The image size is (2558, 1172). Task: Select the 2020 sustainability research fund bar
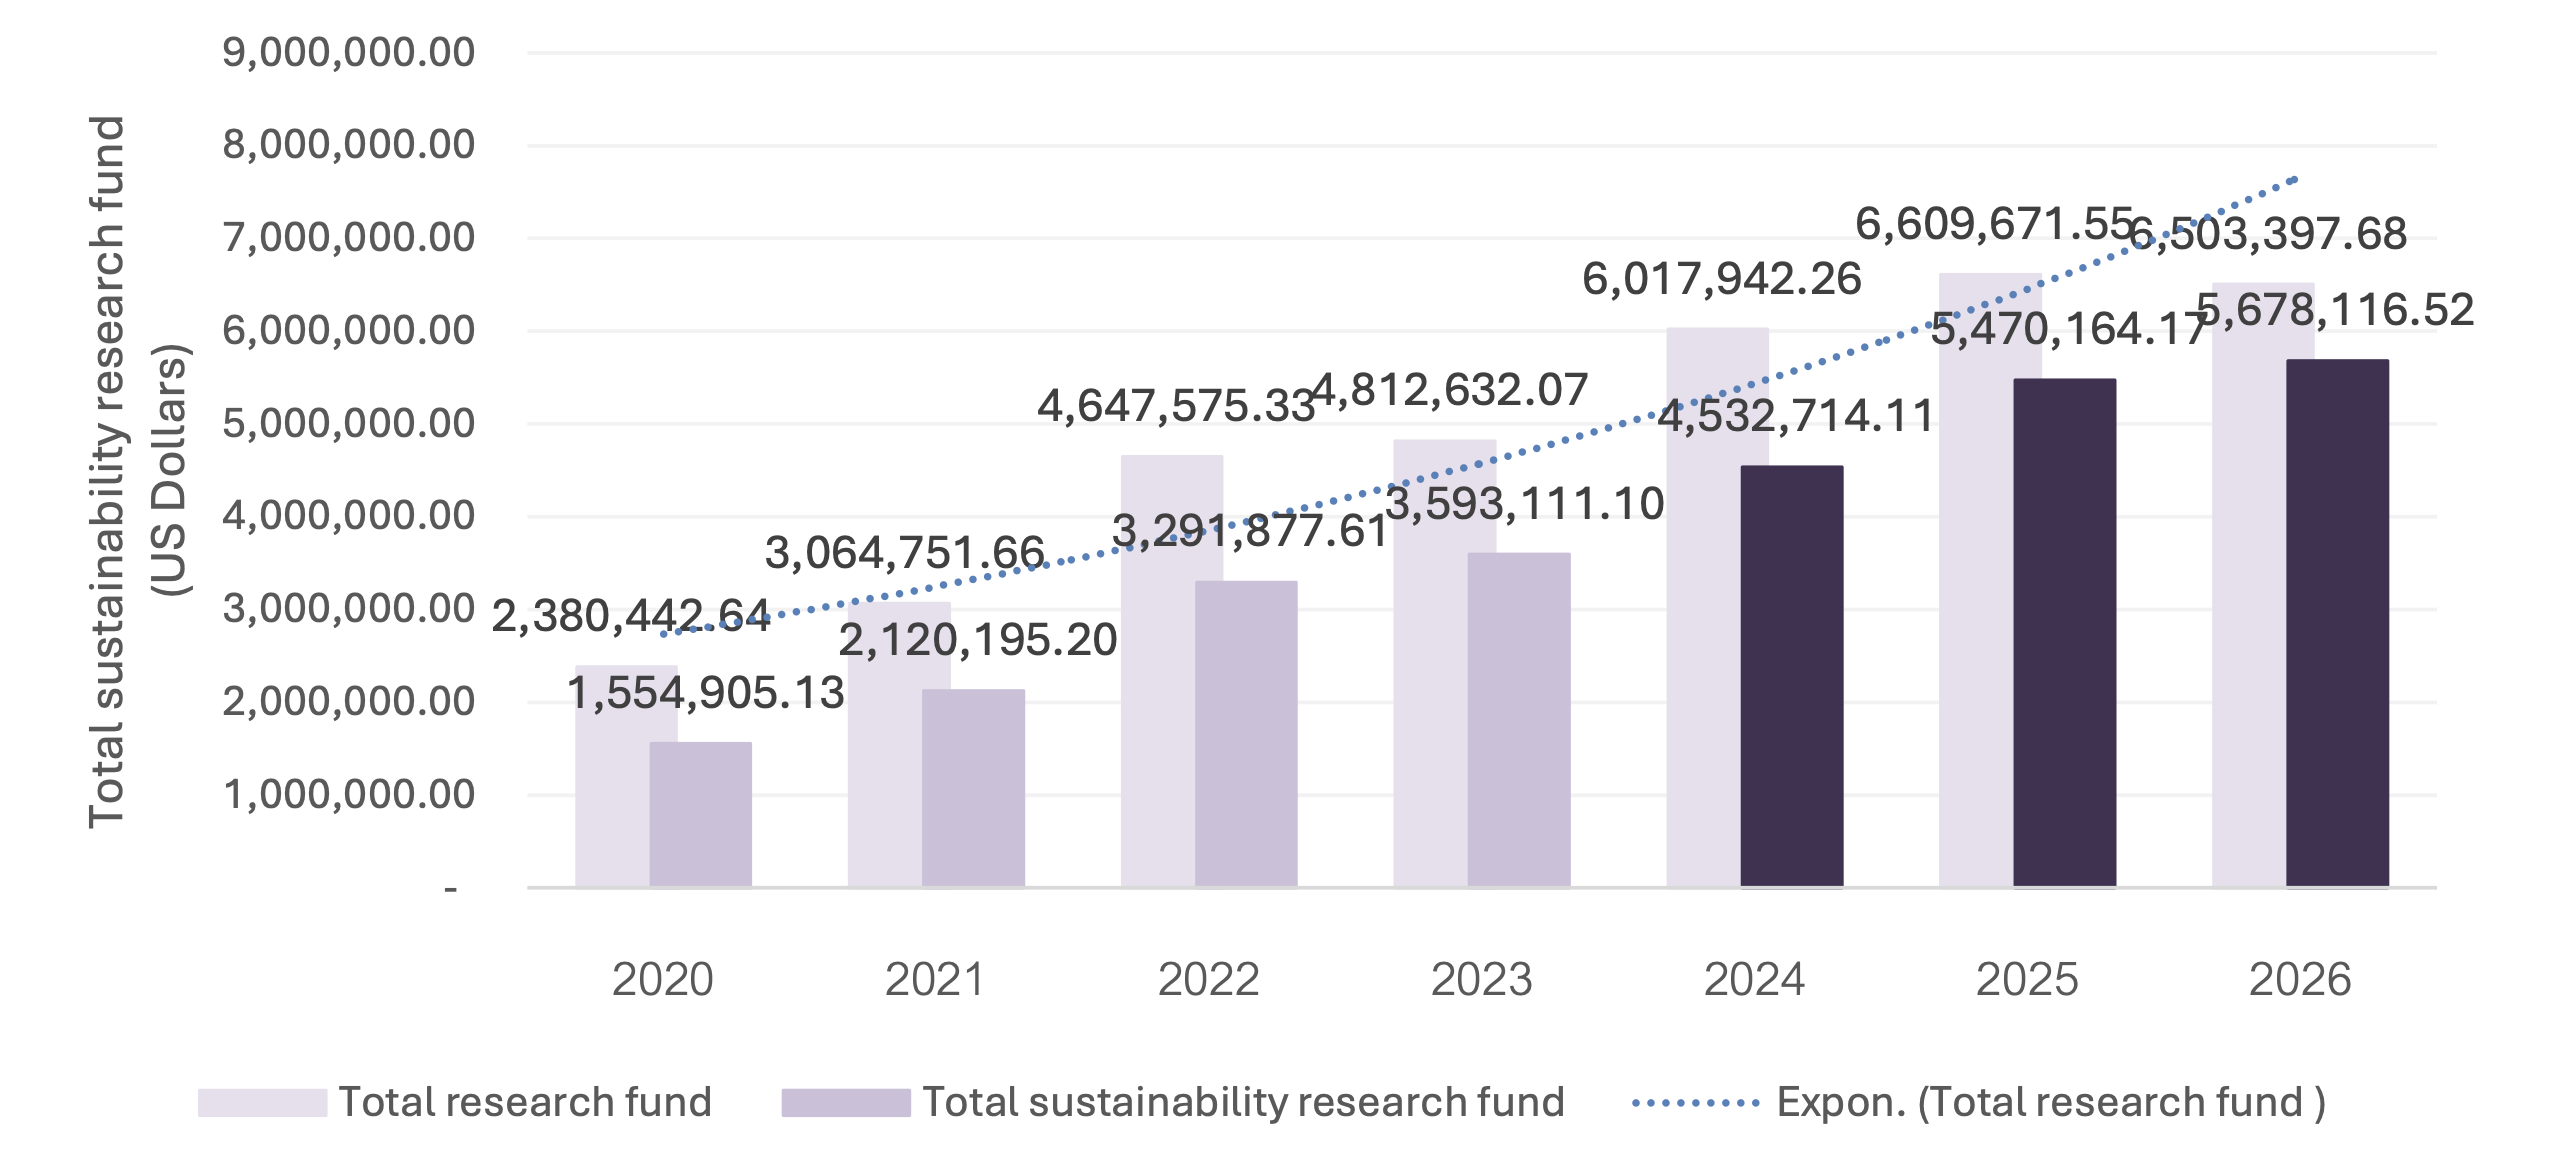click(700, 814)
